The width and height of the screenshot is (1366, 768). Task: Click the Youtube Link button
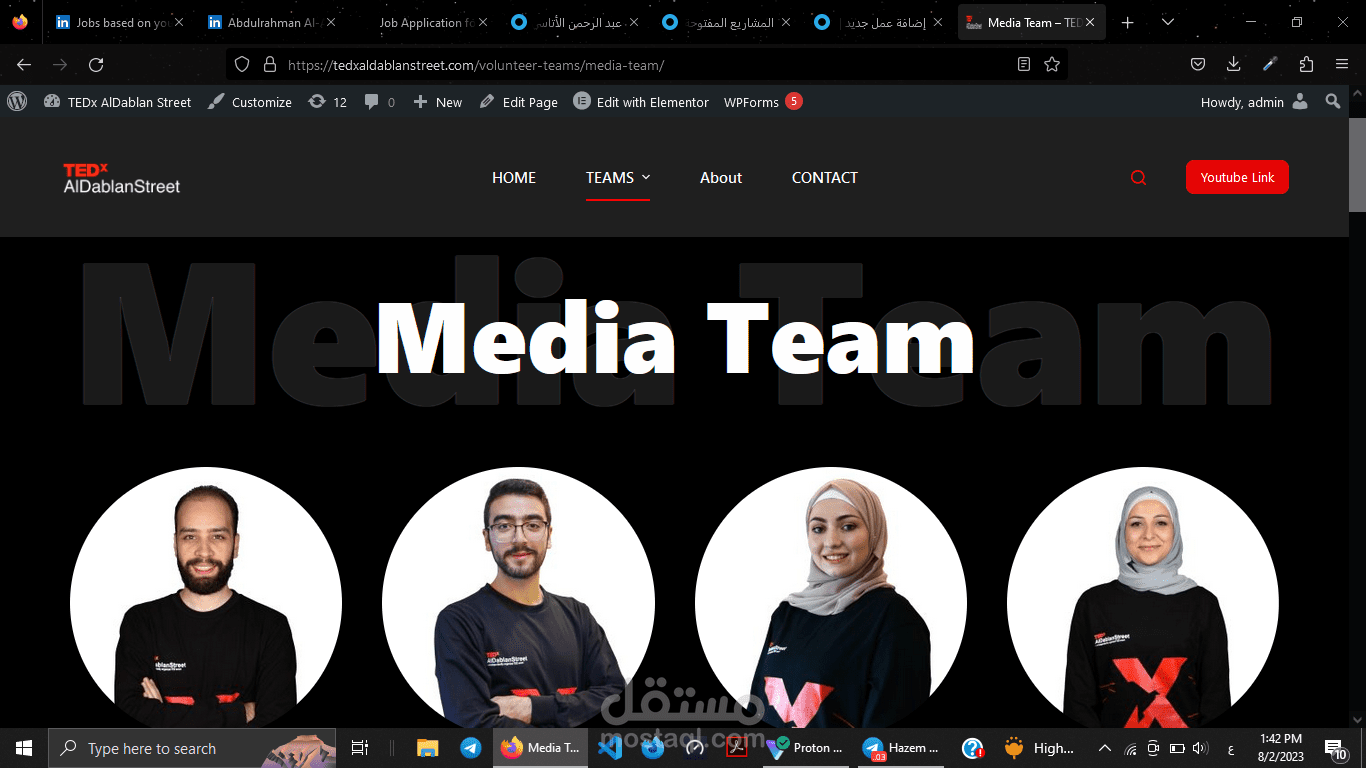coord(1237,177)
